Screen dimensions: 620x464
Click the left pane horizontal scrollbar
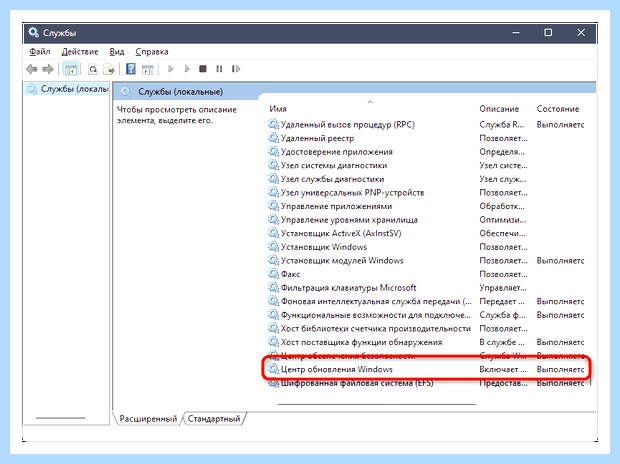pos(60,418)
